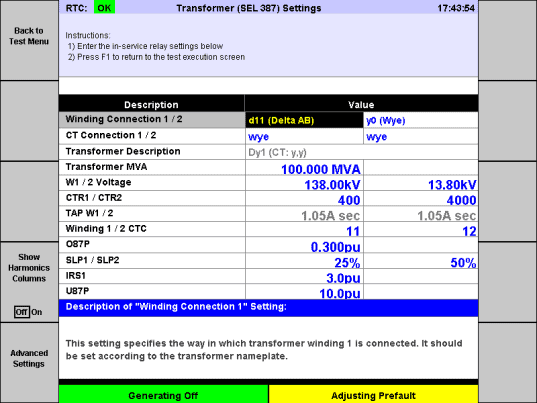This screenshot has width=537, height=403.
Task: Select CTR1 / CTR2 row label
Action: [152, 198]
